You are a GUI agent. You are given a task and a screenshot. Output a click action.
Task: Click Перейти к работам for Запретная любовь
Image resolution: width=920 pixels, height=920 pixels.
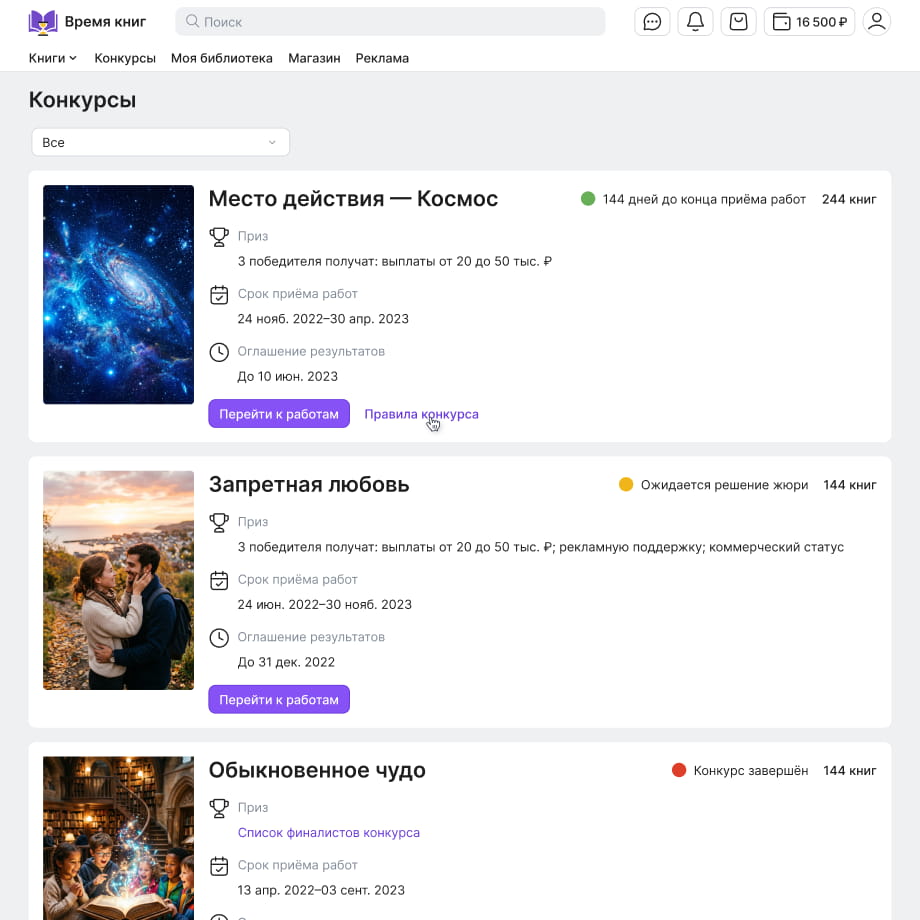(x=279, y=699)
